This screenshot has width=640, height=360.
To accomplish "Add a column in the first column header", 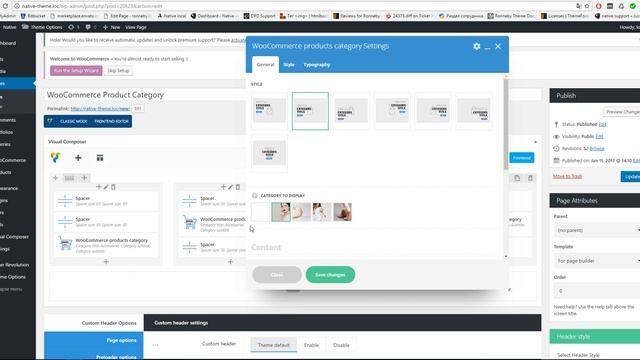I will 98,187.
